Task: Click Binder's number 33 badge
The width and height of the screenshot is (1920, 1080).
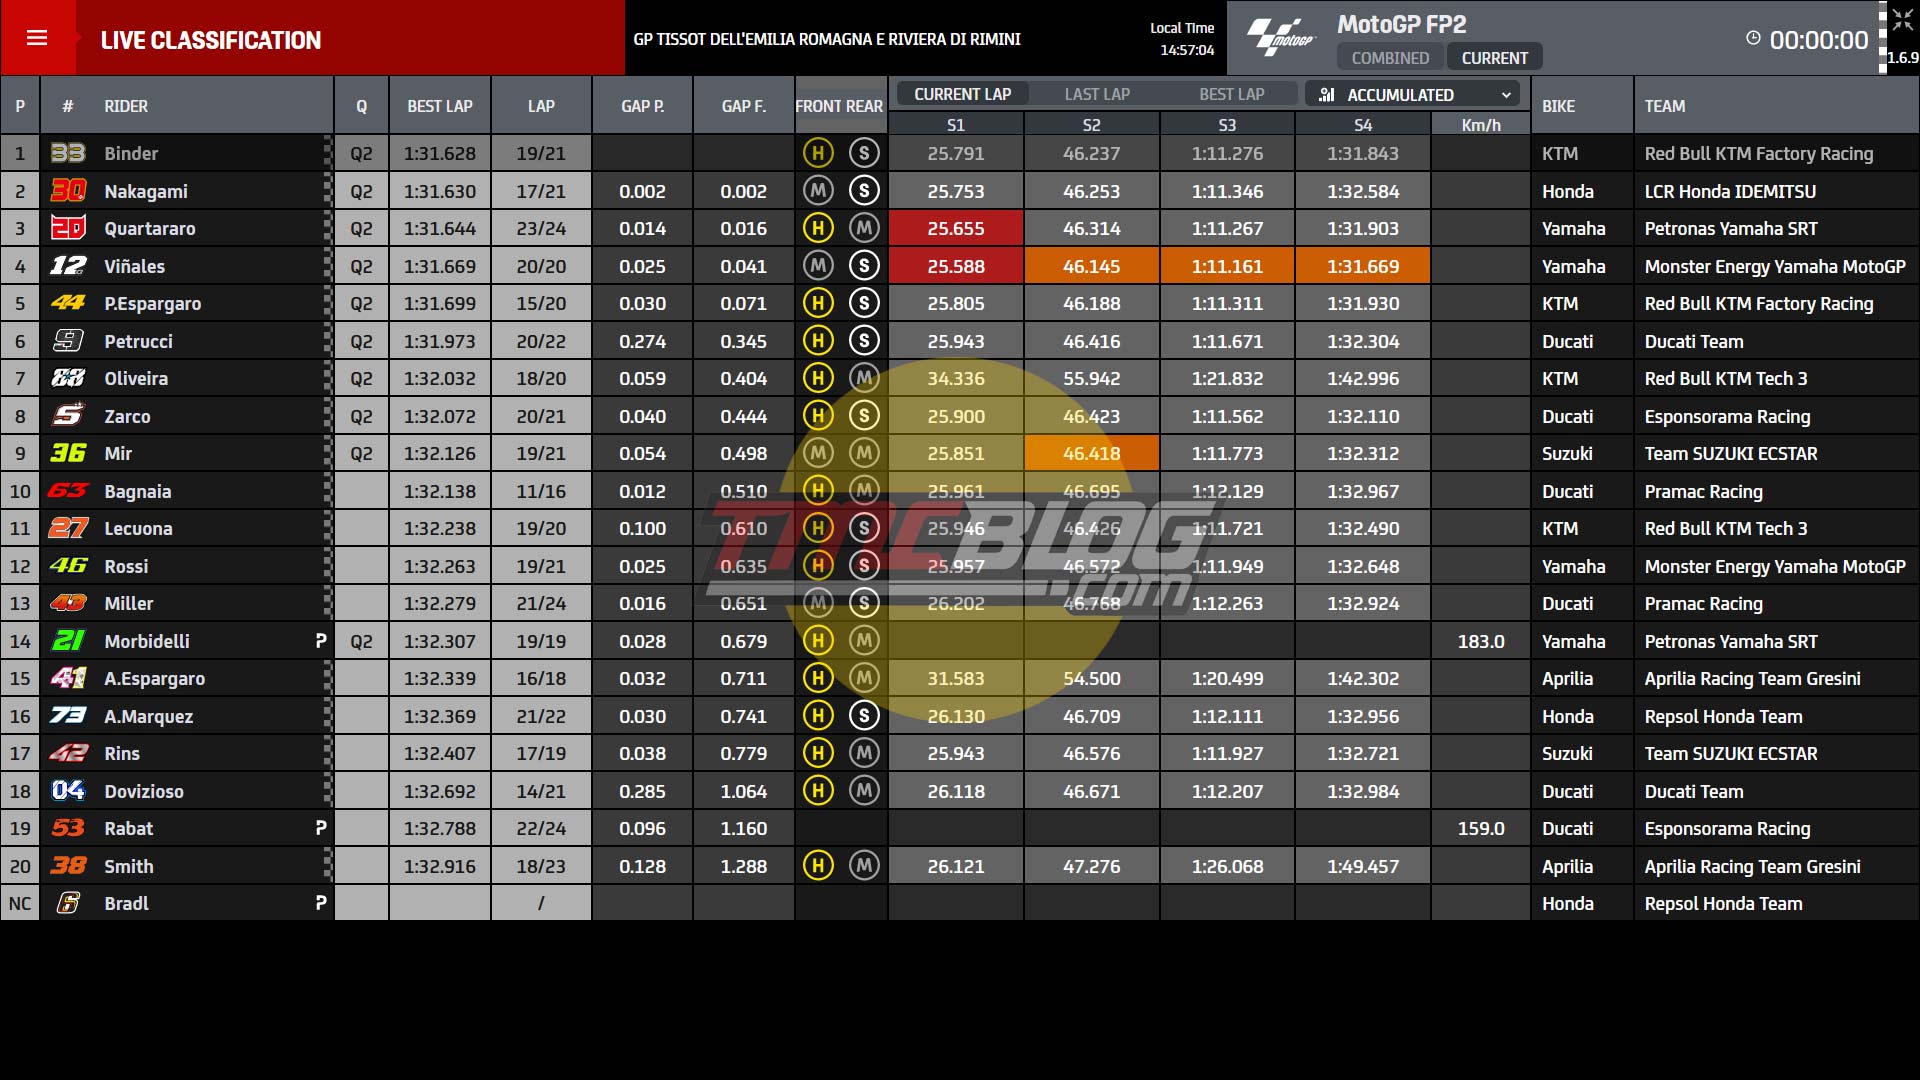Action: 68,153
